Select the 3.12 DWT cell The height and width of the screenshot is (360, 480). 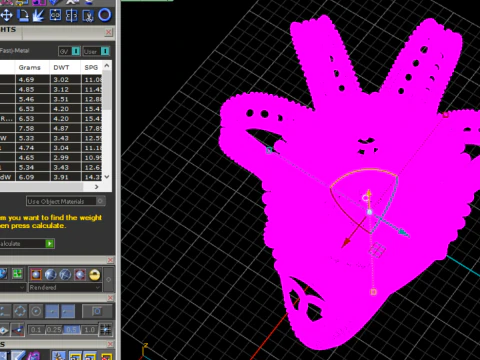click(x=65, y=89)
